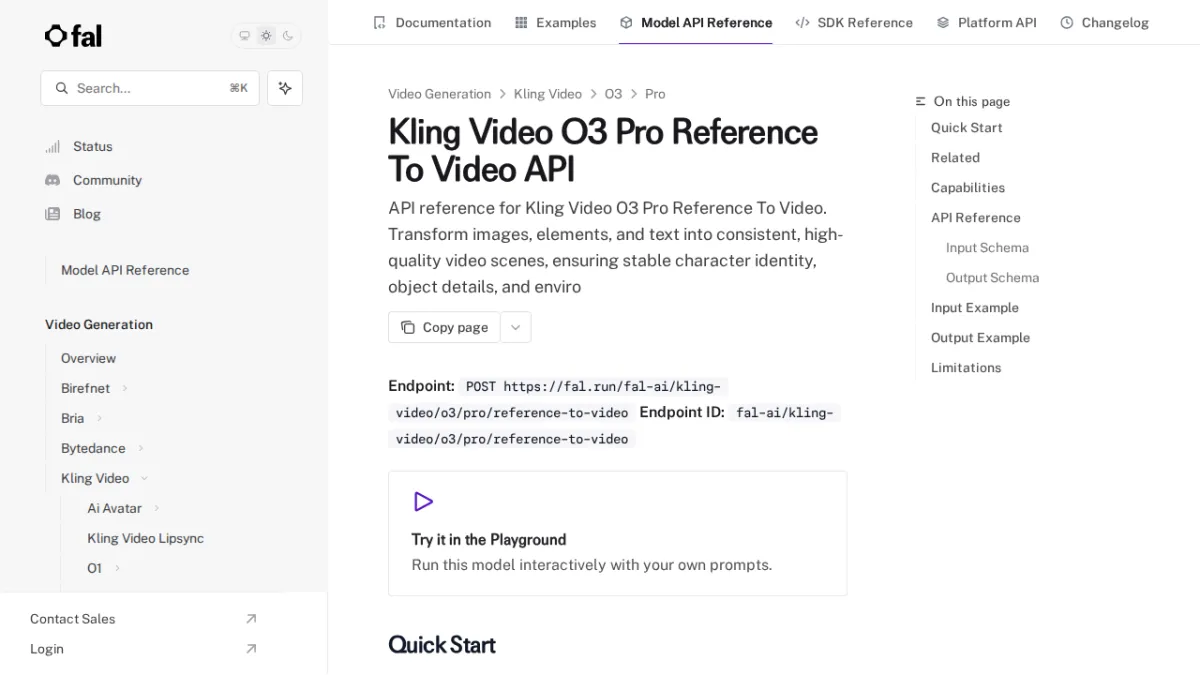Open the Copy page dropdown arrow
Screen dimensions: 1200x675
(x=516, y=327)
